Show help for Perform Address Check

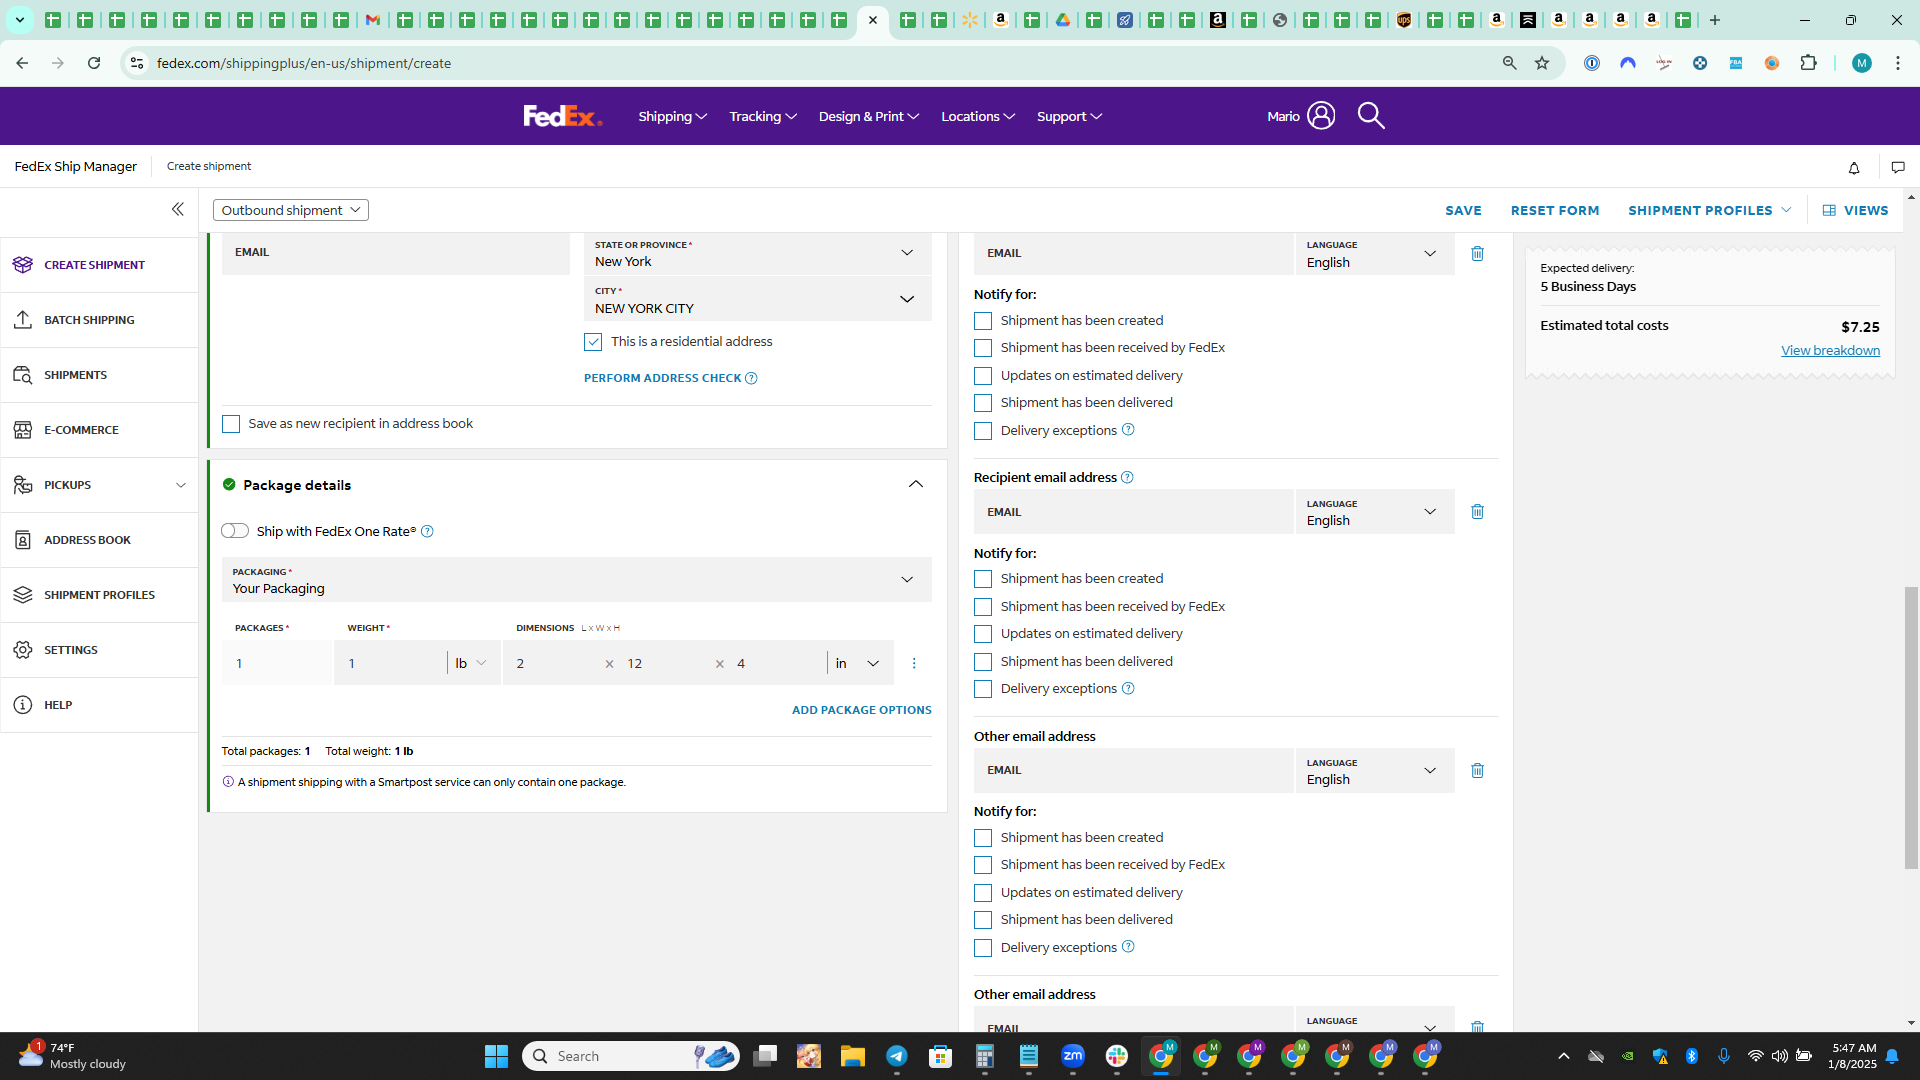(x=751, y=378)
